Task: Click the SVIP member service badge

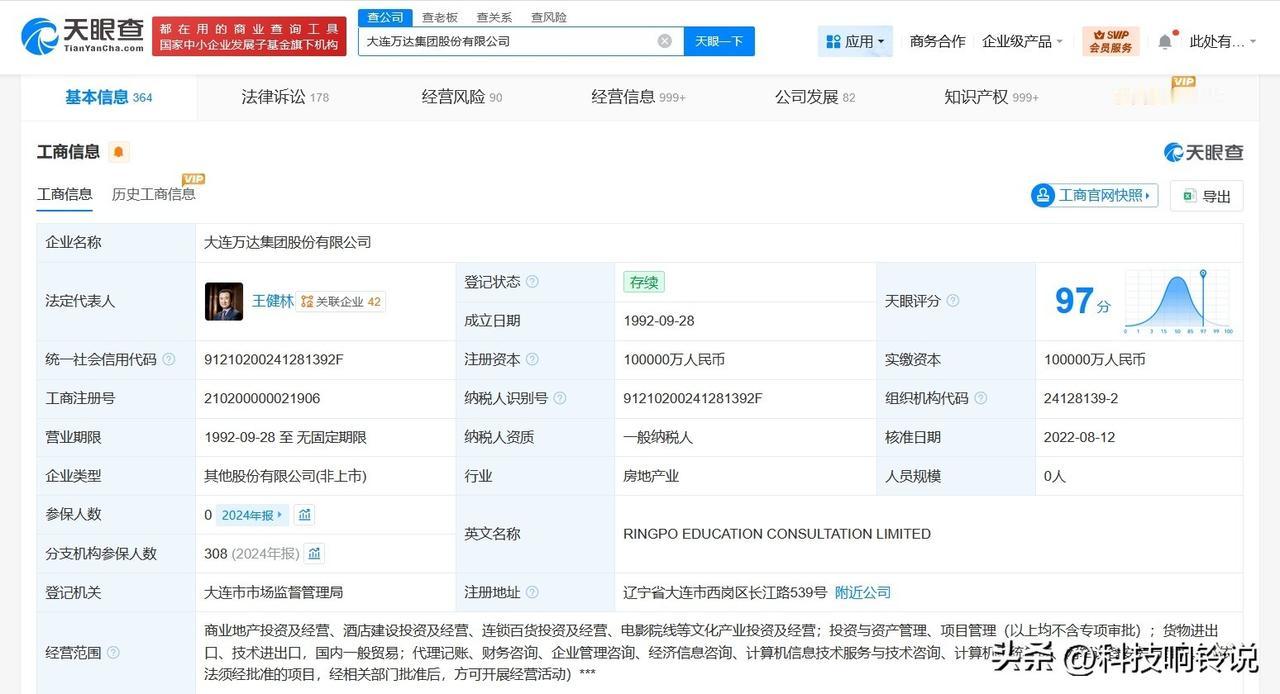Action: point(1111,41)
